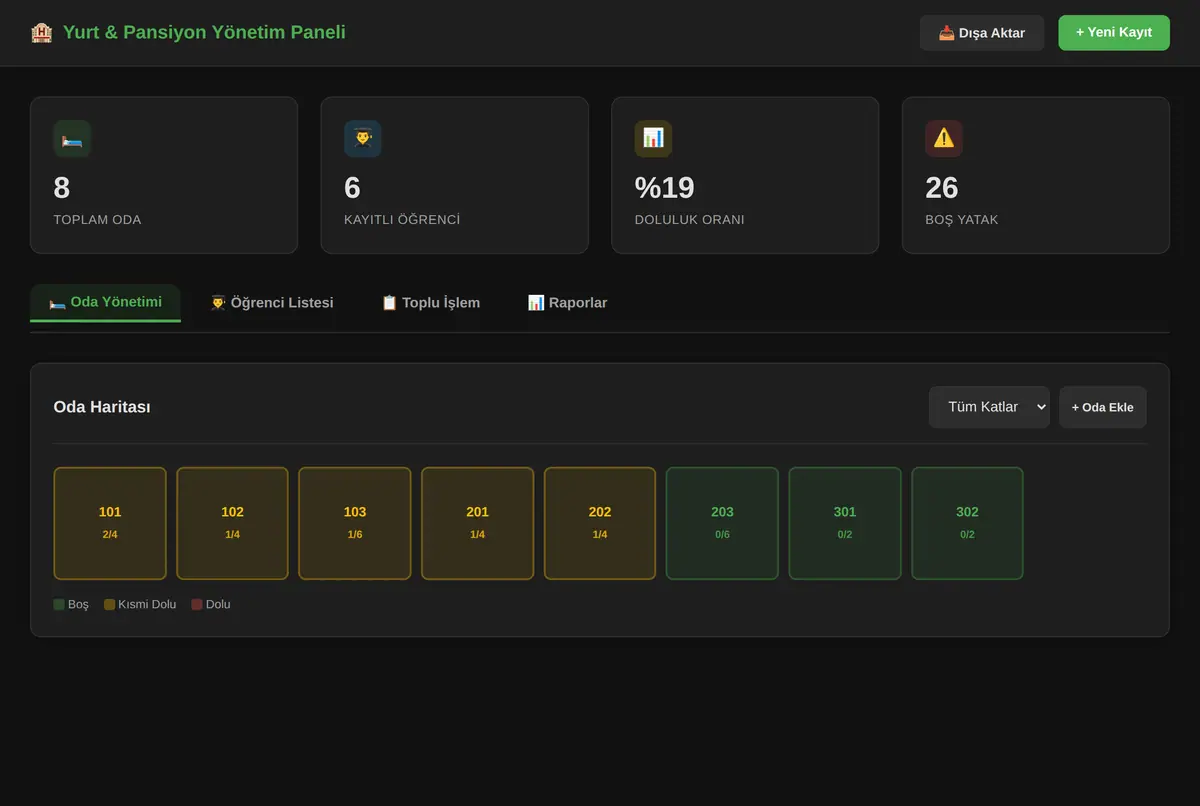
Task: Select room 101 tile
Action: pos(110,523)
